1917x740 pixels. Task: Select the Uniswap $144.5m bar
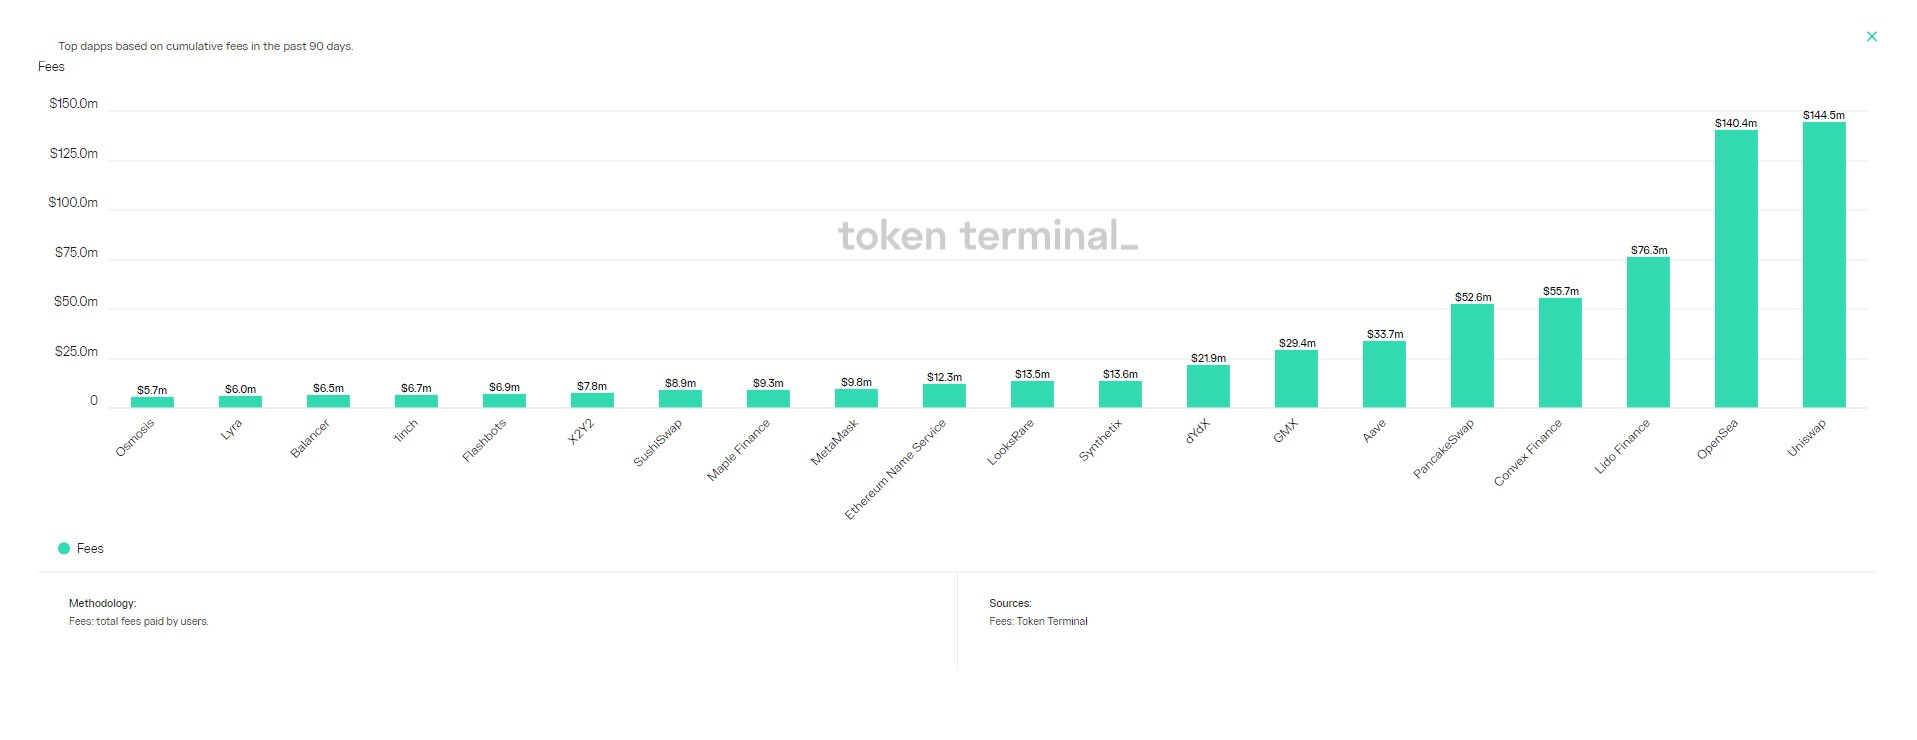1823,265
